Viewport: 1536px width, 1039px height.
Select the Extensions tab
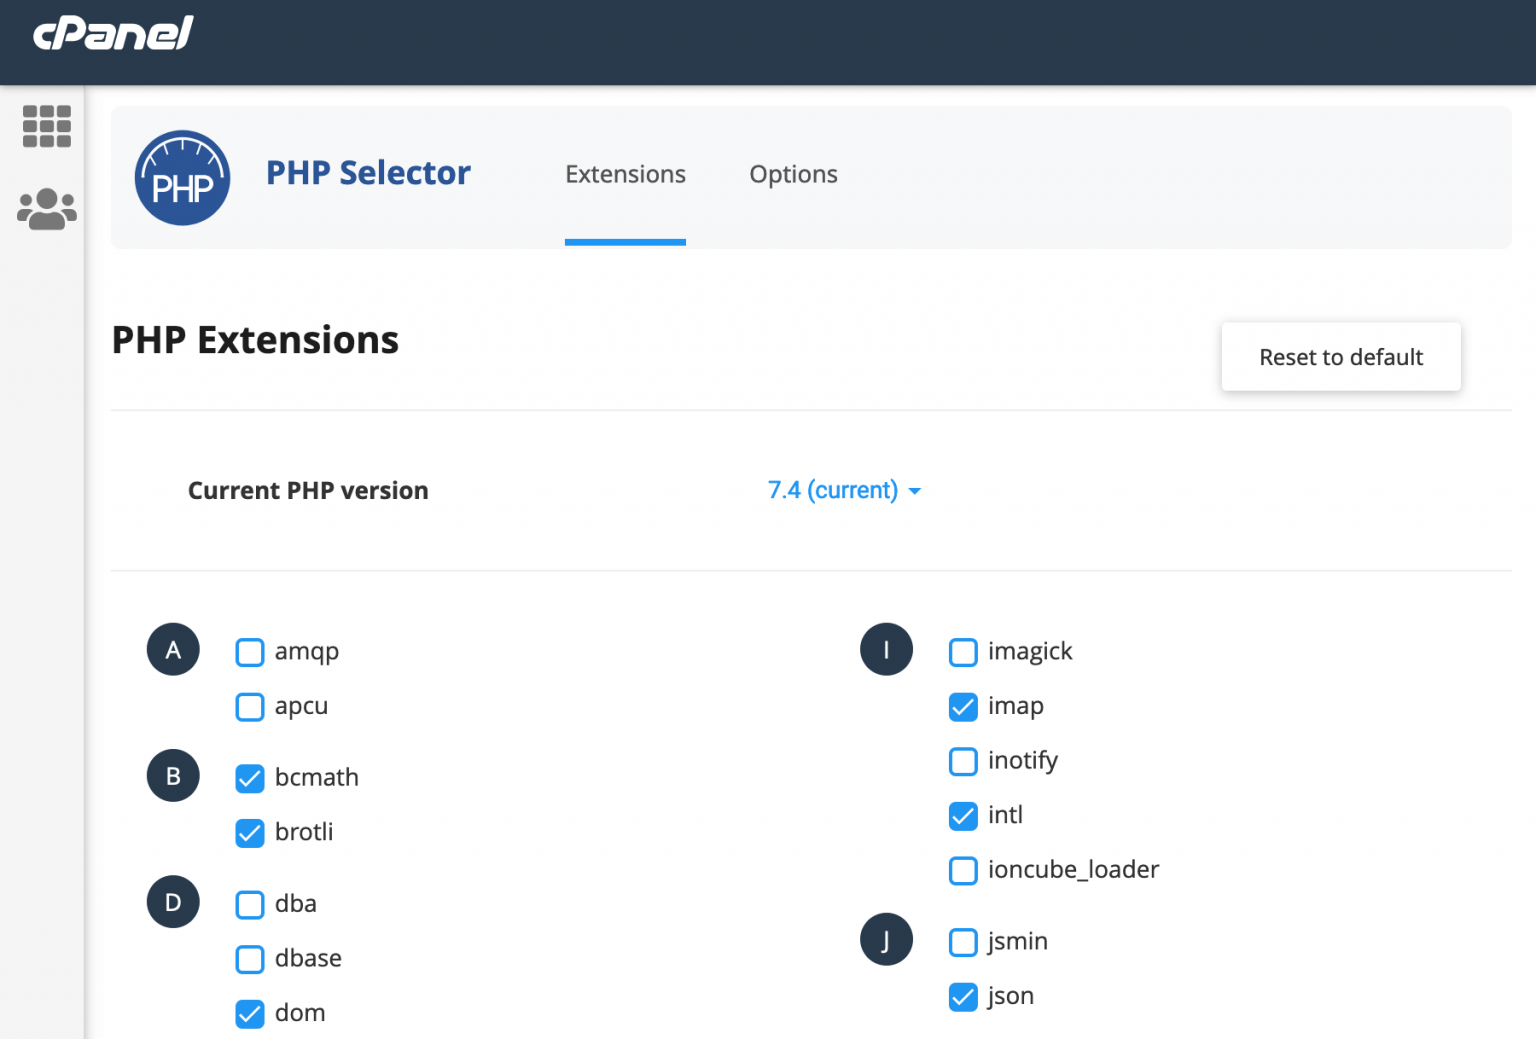[x=624, y=174]
